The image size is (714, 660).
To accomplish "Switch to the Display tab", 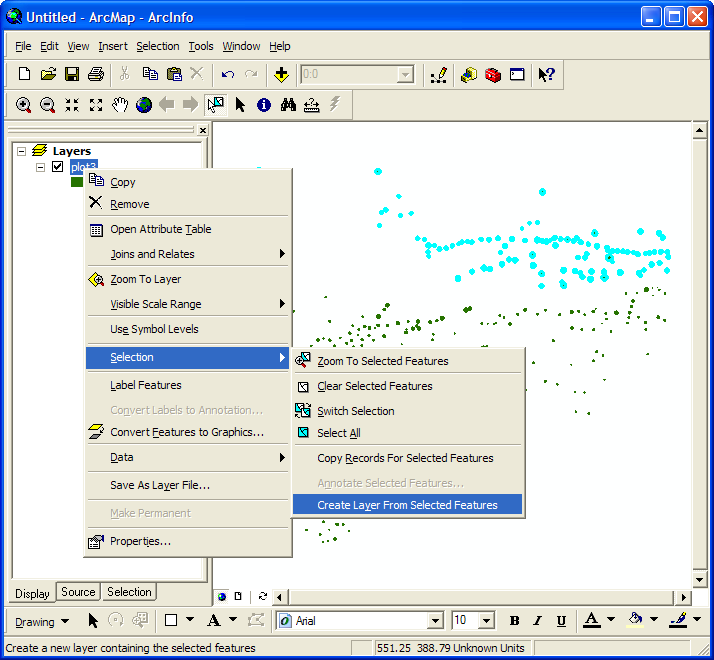I will 32,593.
